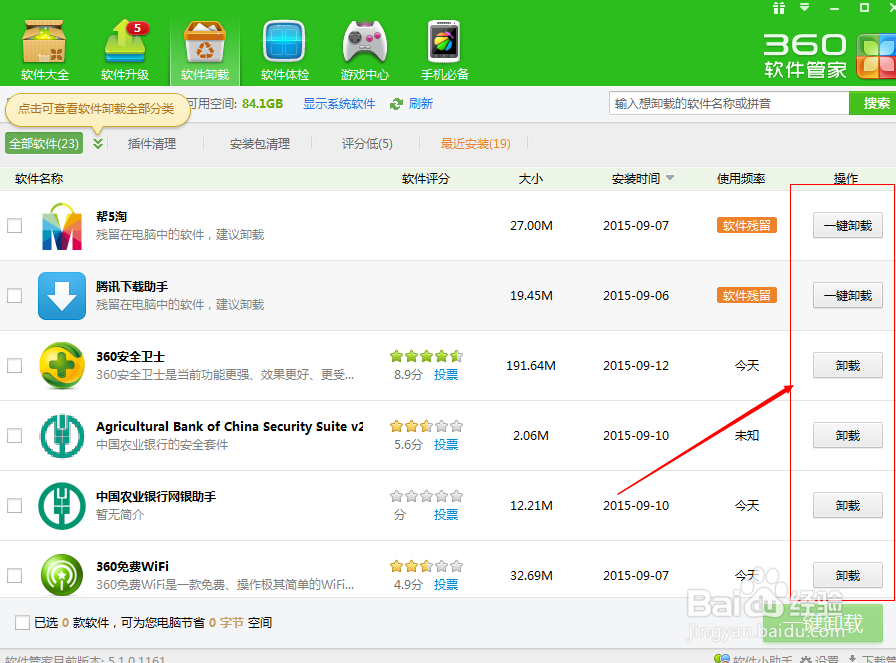Switch to 评分低(5) tab
This screenshot has height=663, width=896.
(x=367, y=143)
